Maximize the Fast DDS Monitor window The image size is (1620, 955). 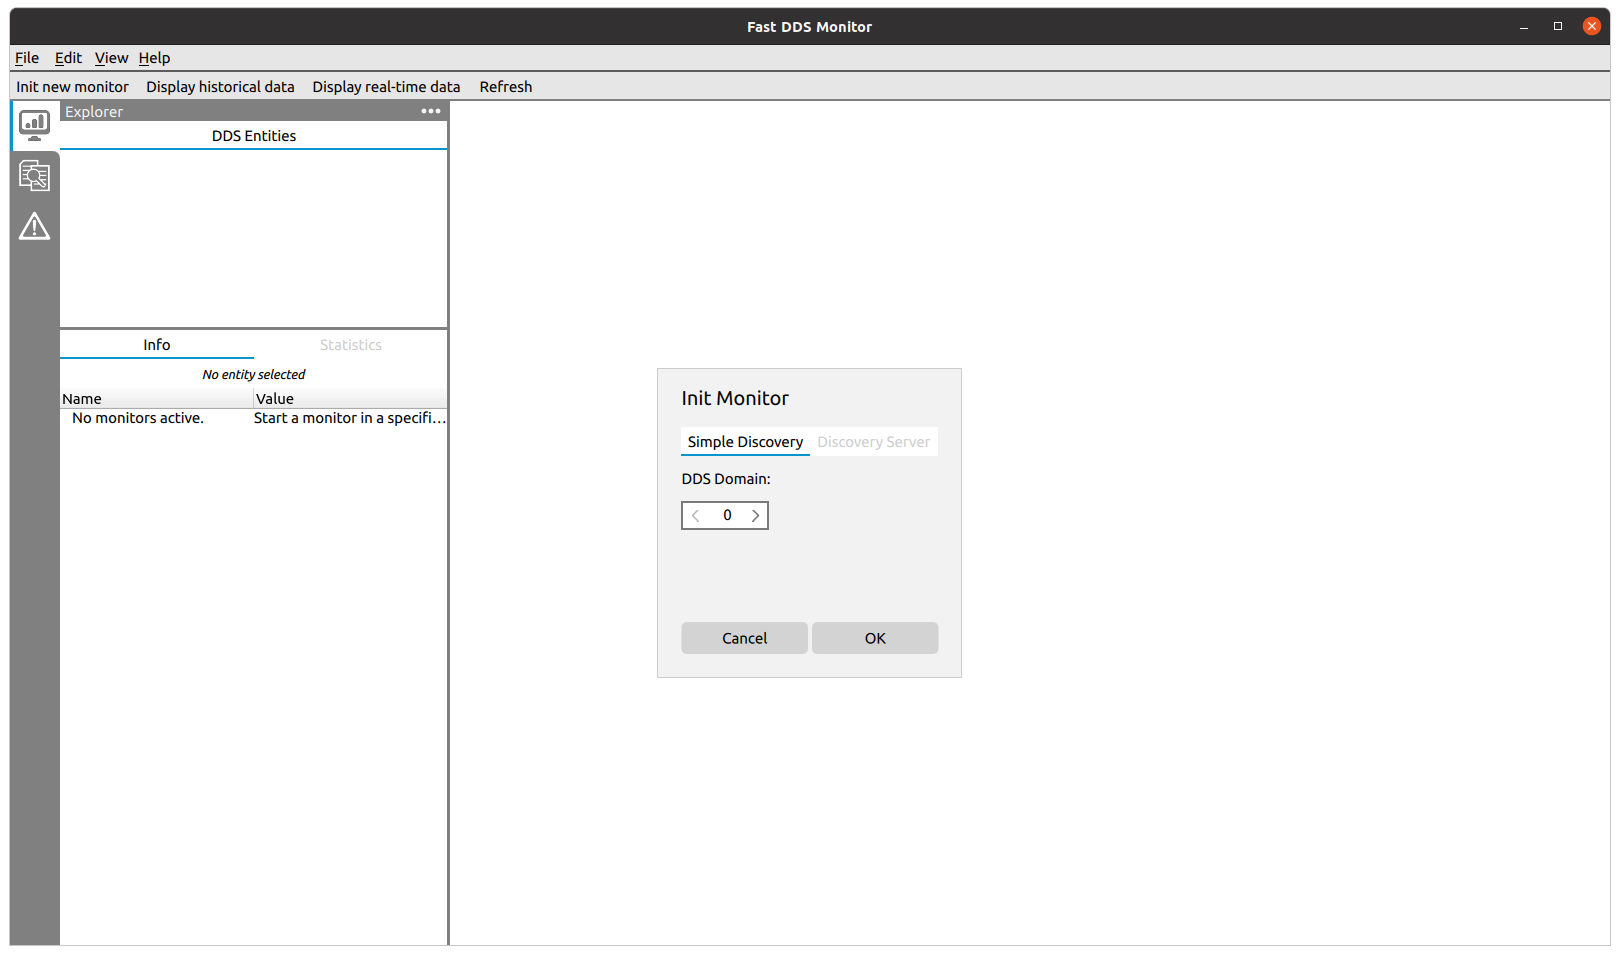[1558, 27]
